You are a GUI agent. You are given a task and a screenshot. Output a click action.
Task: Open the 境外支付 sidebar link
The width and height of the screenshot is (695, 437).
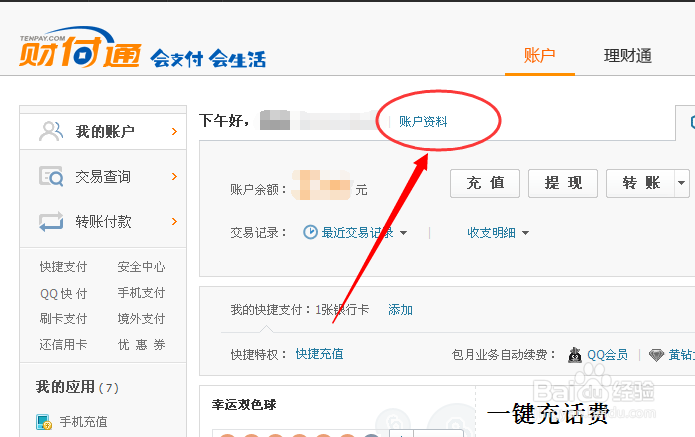[x=141, y=319]
